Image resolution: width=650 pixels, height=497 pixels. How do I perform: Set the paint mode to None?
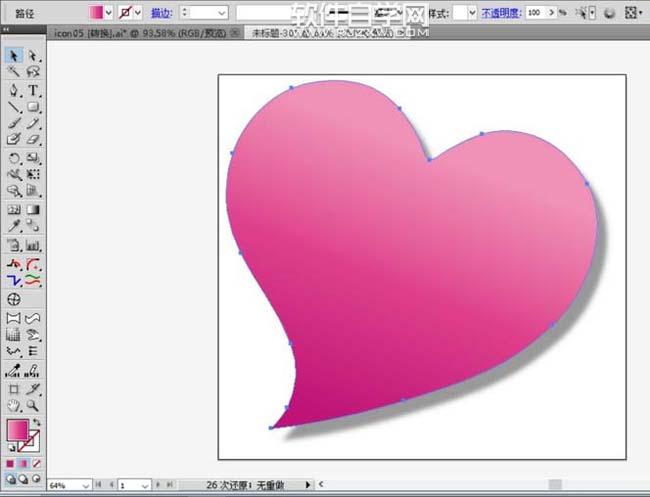(x=38, y=463)
